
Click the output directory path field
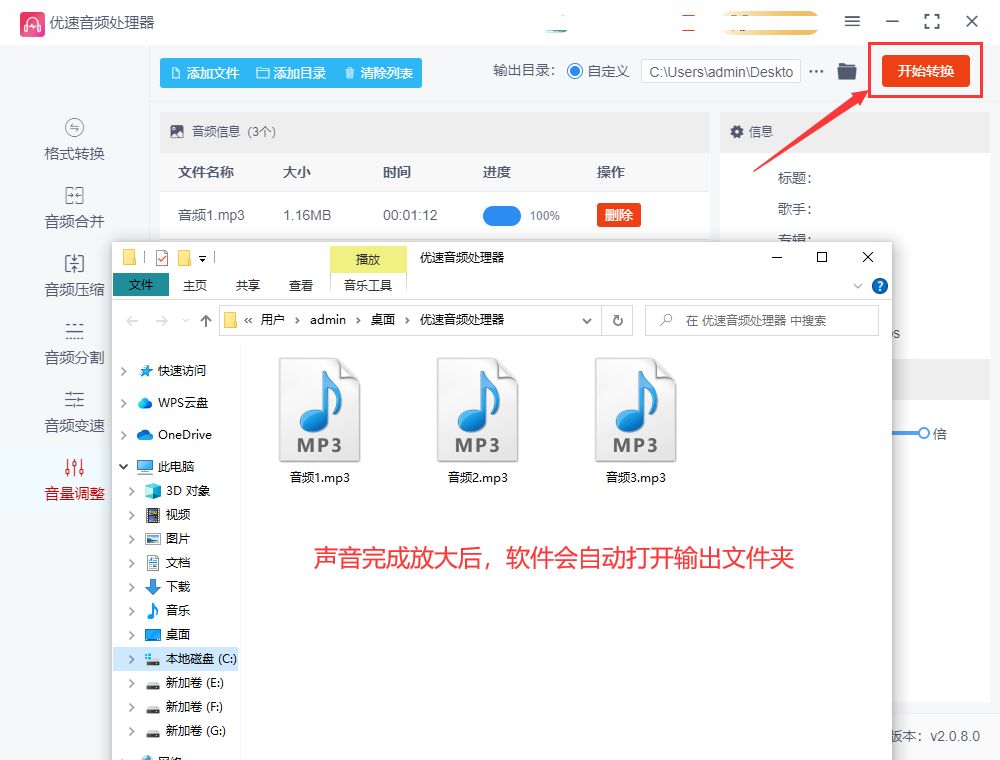tap(721, 71)
